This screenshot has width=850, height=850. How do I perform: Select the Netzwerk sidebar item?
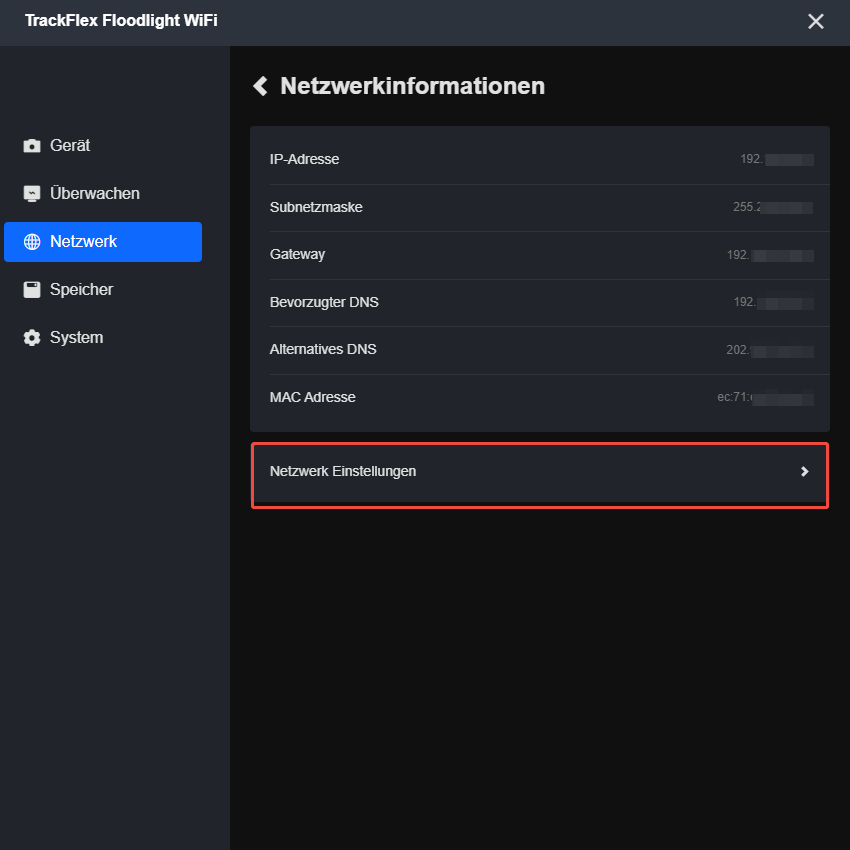pos(103,242)
